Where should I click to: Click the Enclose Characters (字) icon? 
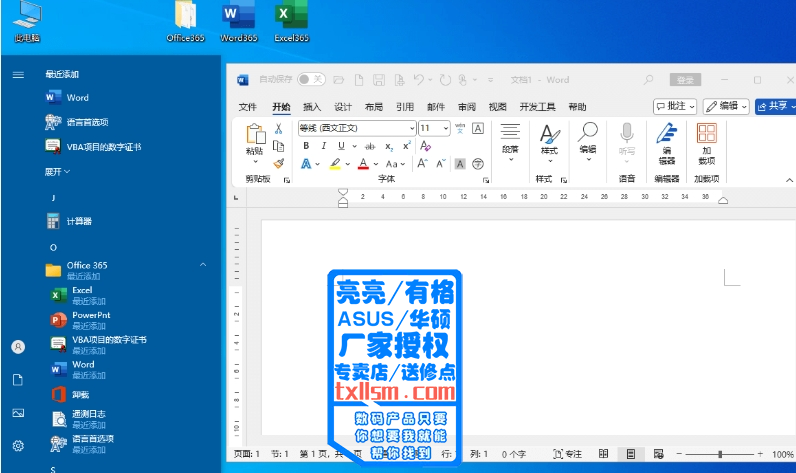coord(478,163)
